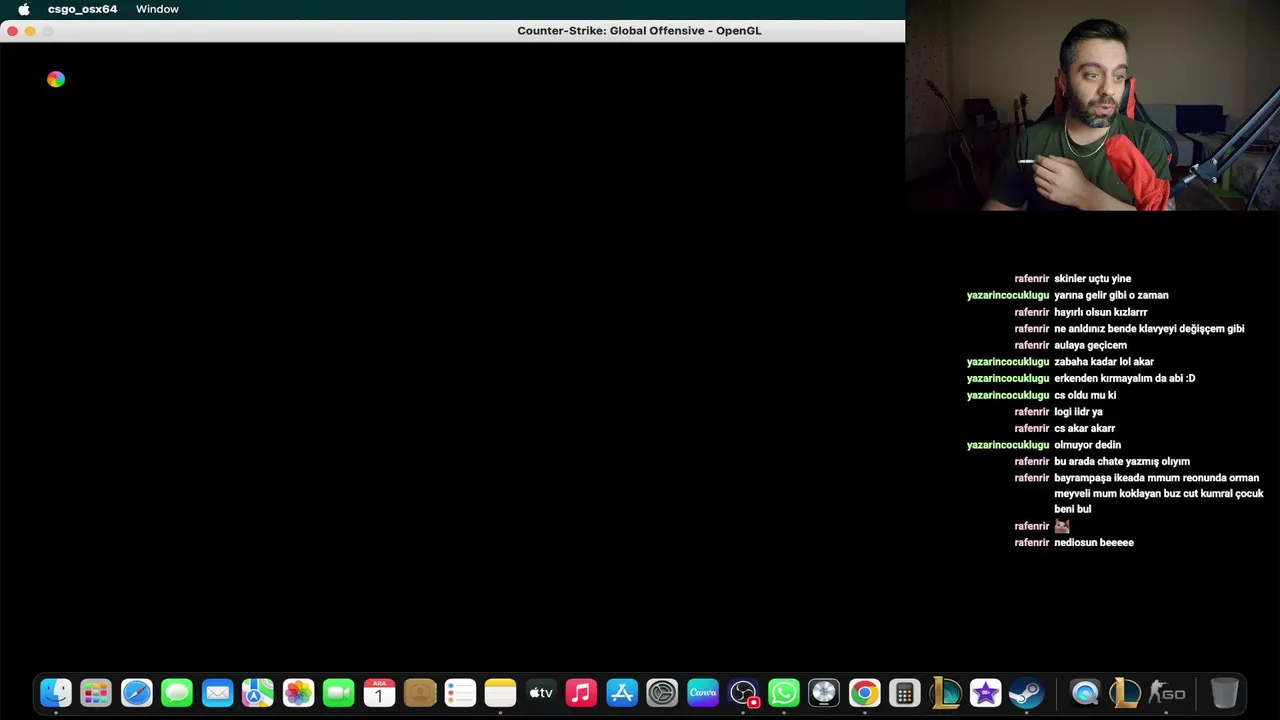Open the Notes app icon
This screenshot has height=720, width=1280.
tap(500, 693)
